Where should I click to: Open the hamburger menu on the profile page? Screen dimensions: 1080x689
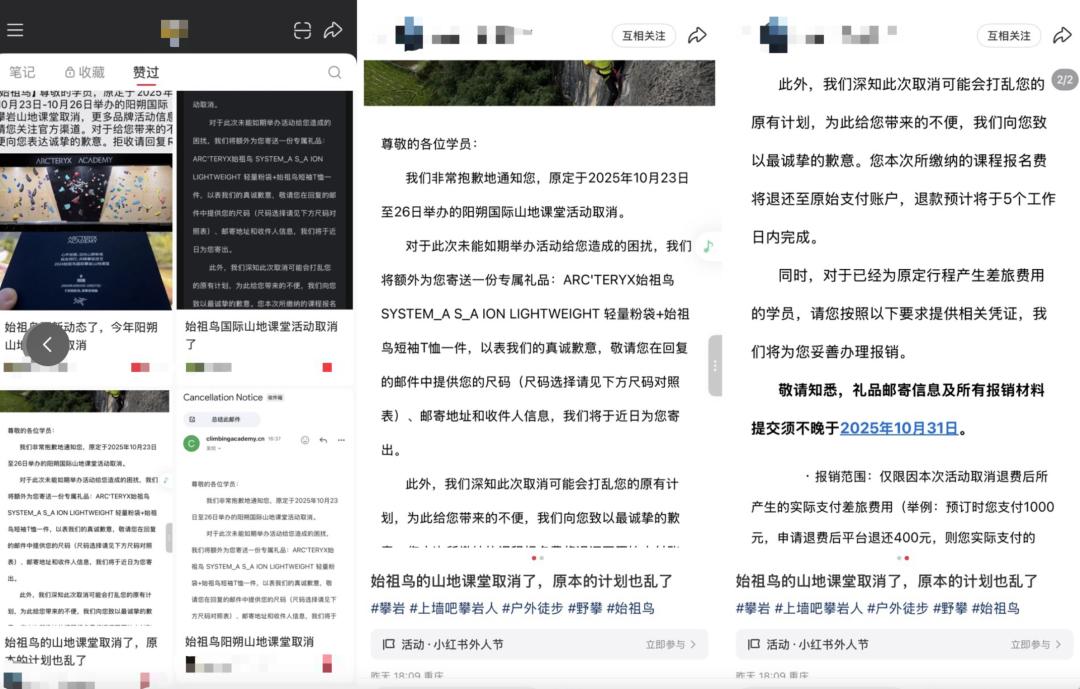[15, 30]
